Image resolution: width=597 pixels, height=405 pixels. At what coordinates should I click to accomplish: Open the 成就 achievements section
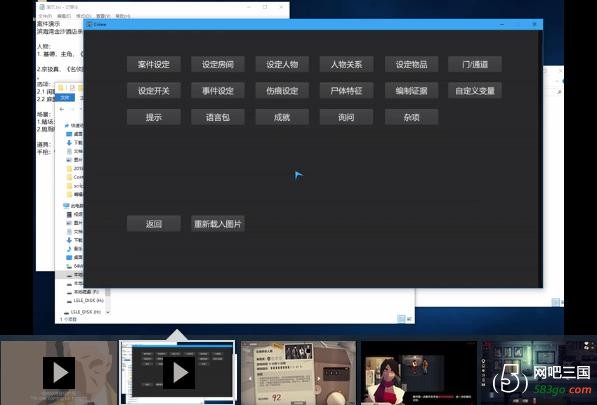point(282,117)
